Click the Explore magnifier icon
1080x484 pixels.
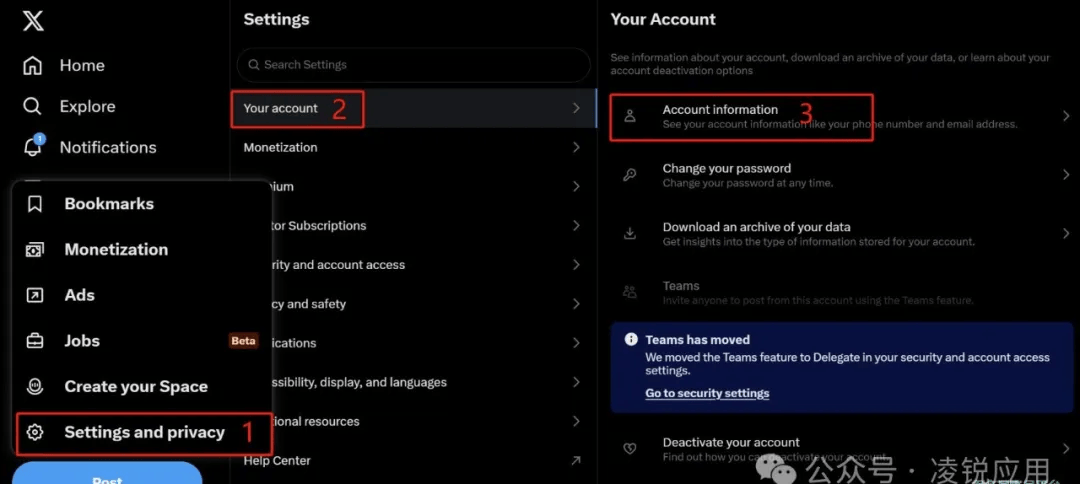point(32,106)
